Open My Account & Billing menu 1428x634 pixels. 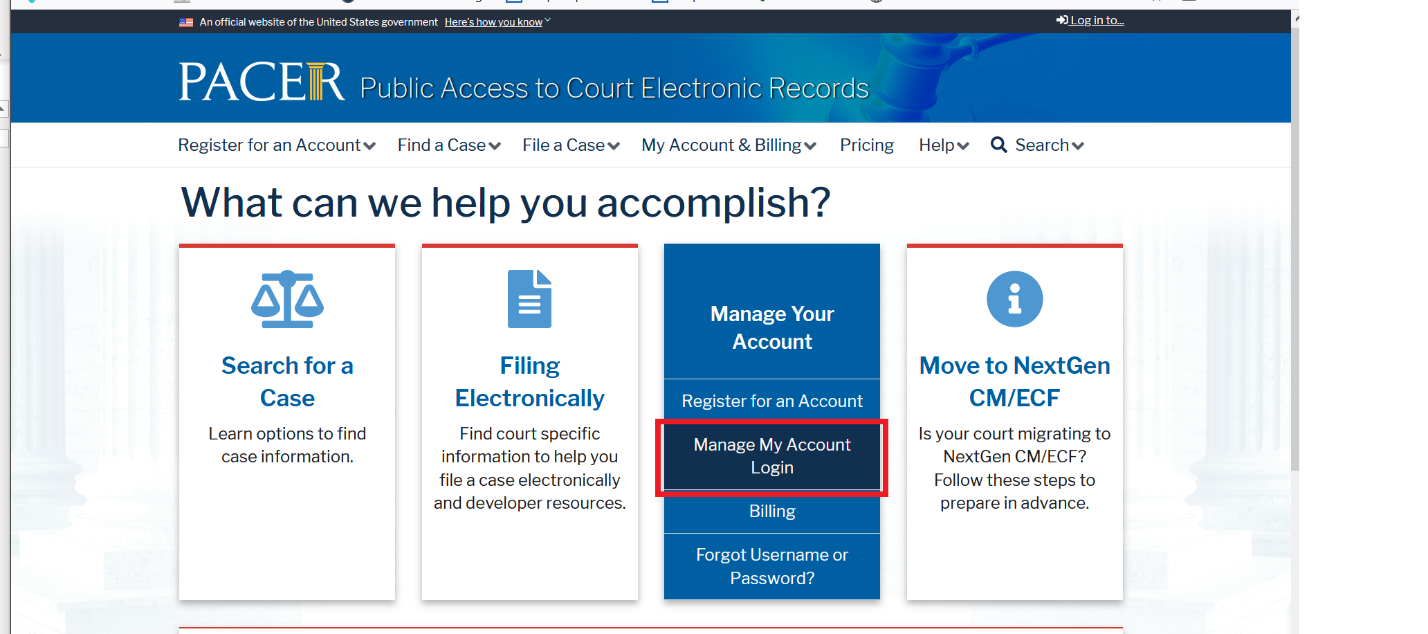point(729,145)
